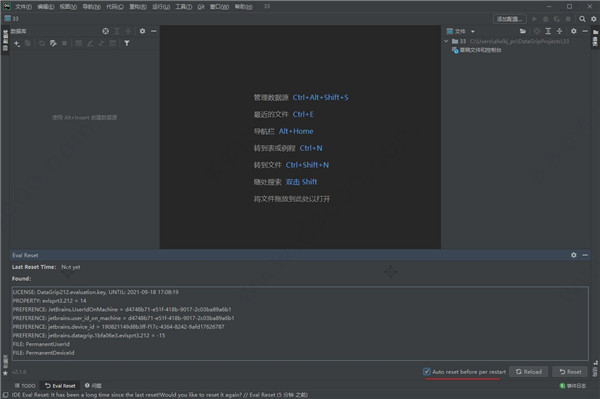
Task: Click the LICENSE: DataGrip212.evaluation.key line
Action: pos(96,292)
